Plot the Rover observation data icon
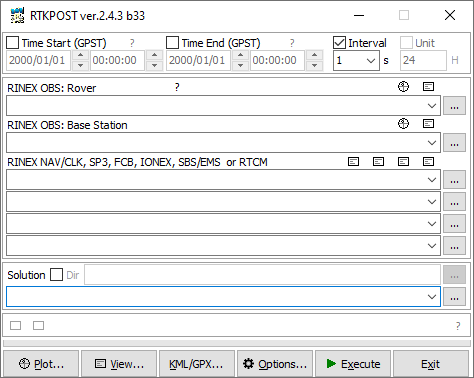Image resolution: width=474 pixels, height=378 pixels. pos(403,87)
